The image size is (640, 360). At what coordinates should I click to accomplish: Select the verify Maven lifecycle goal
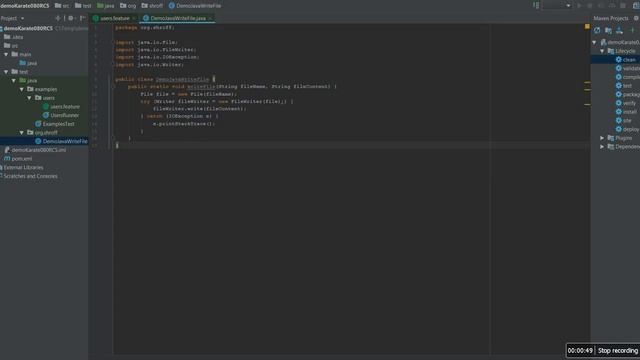[626, 103]
